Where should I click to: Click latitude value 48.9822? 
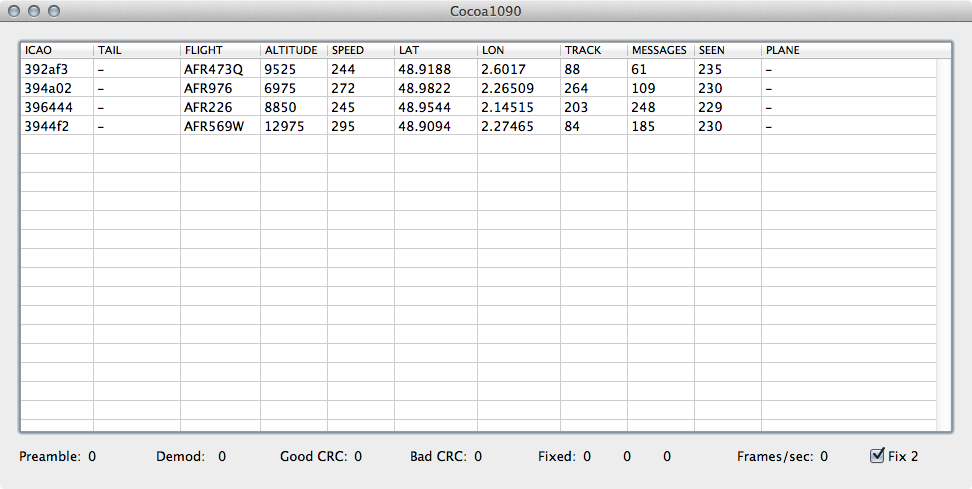coord(425,89)
